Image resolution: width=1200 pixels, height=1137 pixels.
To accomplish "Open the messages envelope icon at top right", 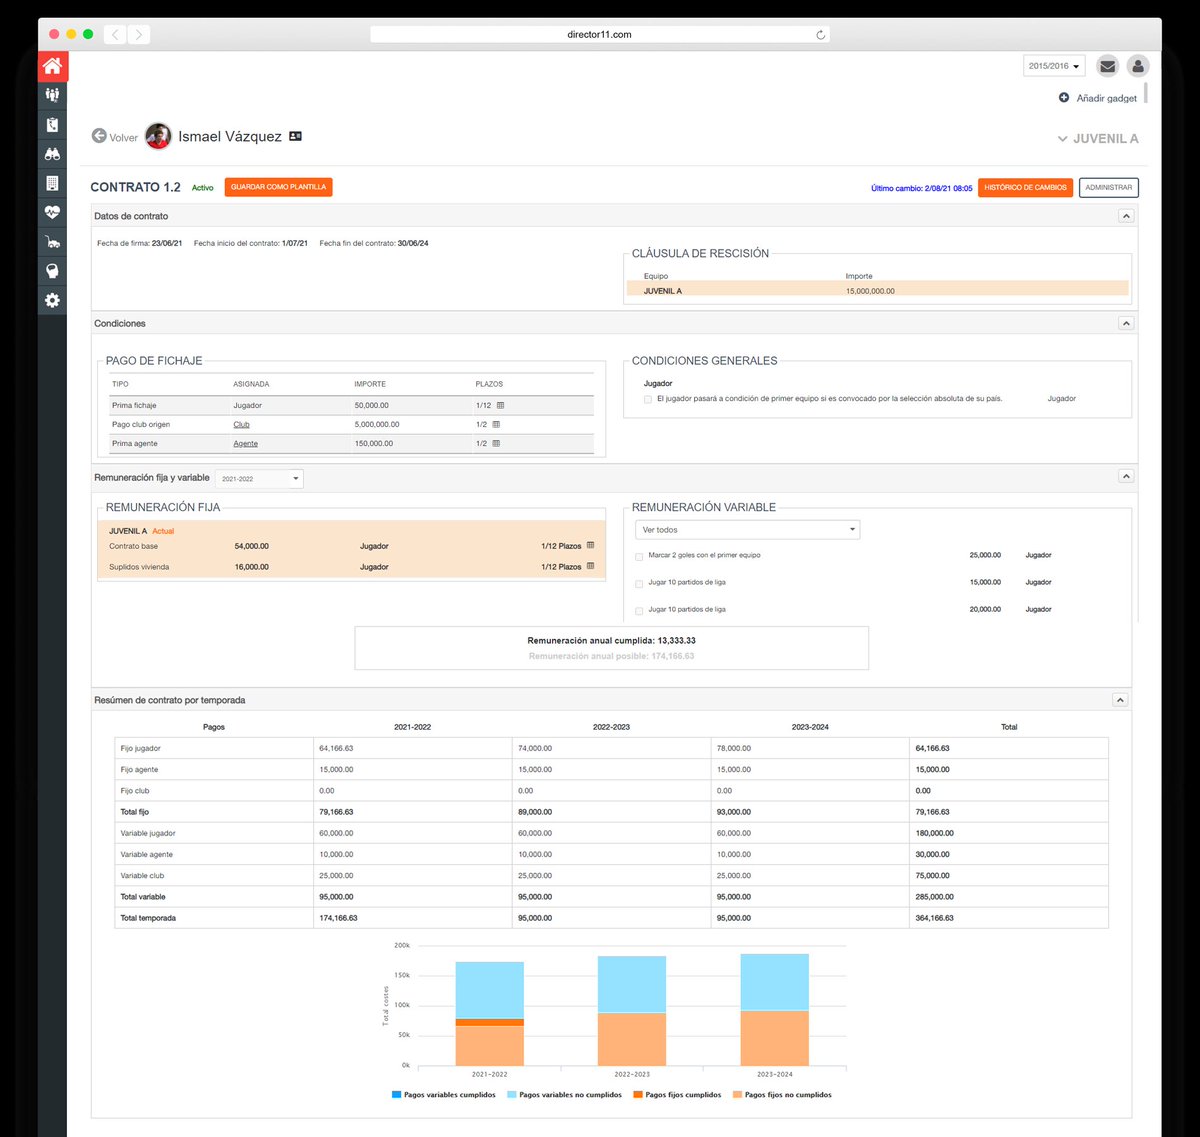I will click(x=1107, y=66).
